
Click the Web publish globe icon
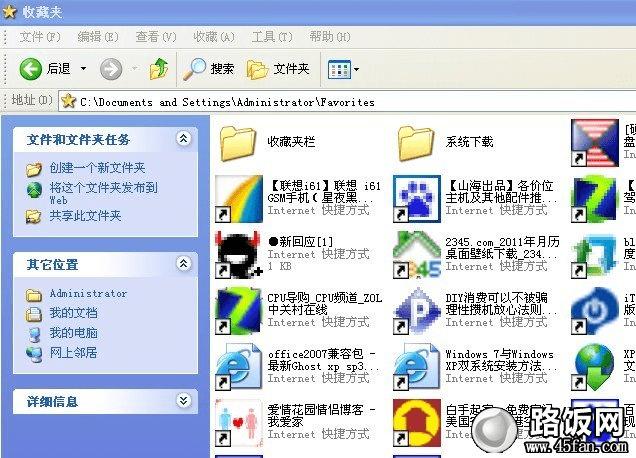[x=34, y=189]
